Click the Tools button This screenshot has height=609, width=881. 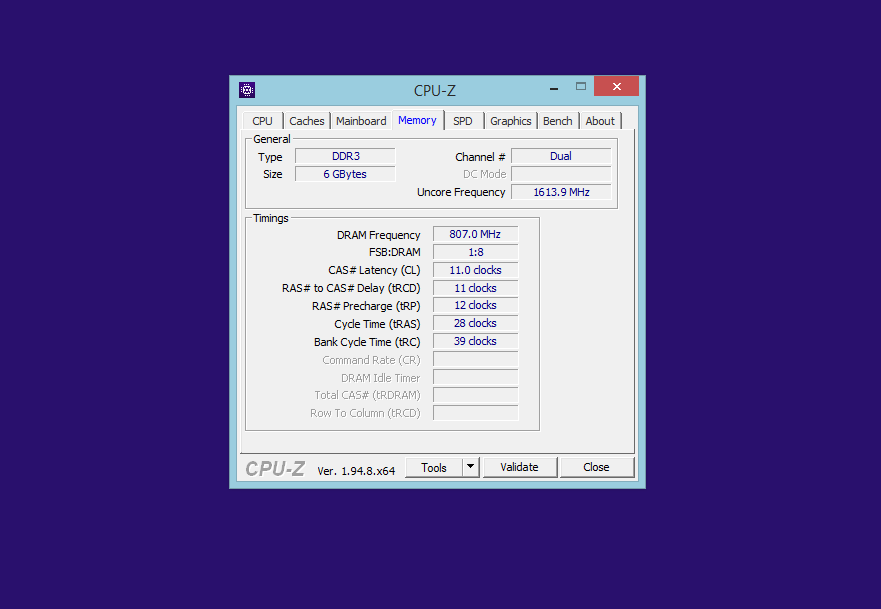pyautogui.click(x=434, y=467)
